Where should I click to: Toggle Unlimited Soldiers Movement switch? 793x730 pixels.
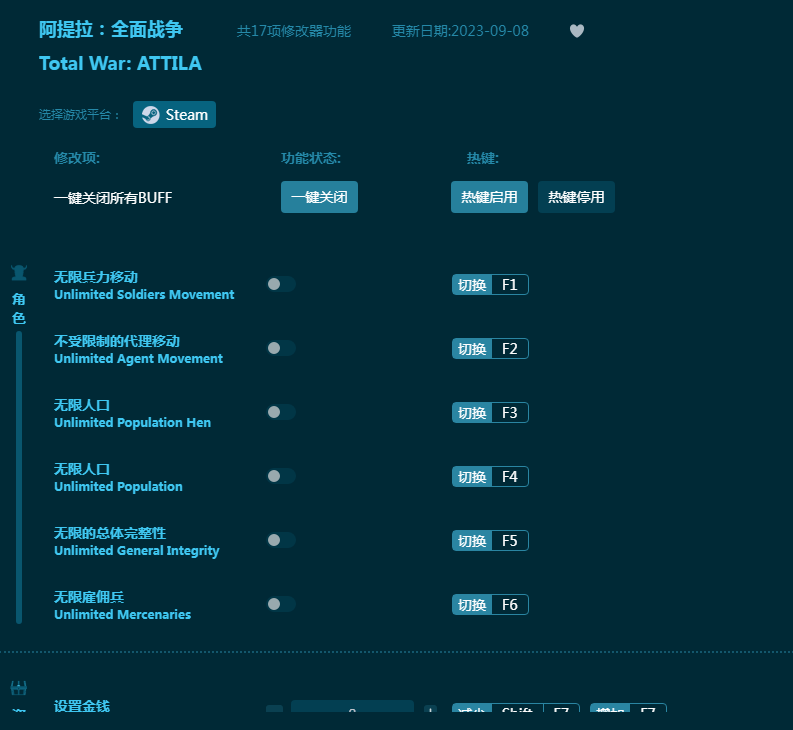281,284
